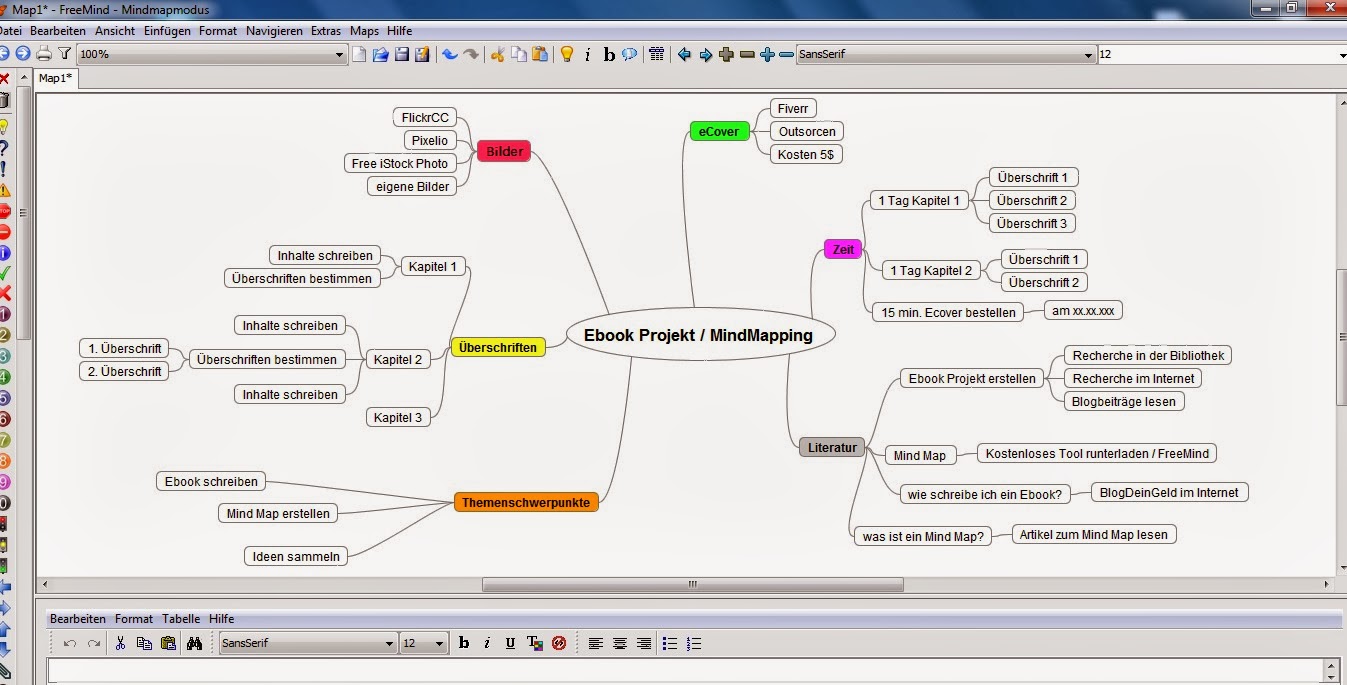
Task: Add the question mark icon from sidebar
Action: coord(4,148)
